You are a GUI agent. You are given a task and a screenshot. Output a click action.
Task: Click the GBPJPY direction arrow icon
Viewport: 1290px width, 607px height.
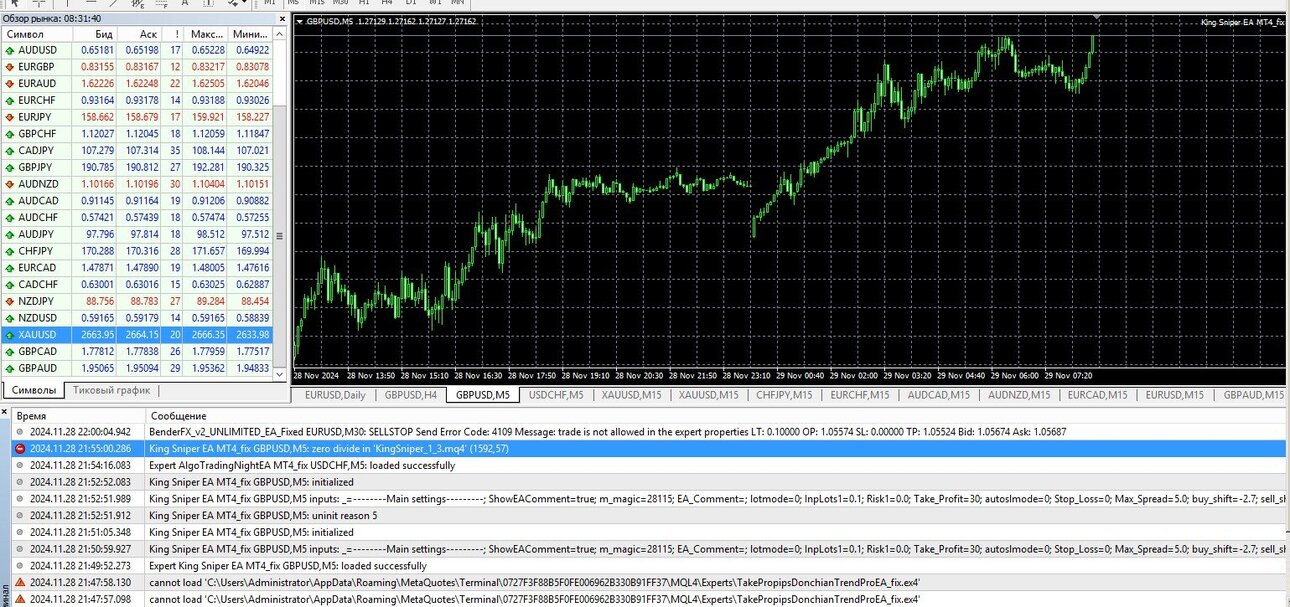(x=10, y=167)
